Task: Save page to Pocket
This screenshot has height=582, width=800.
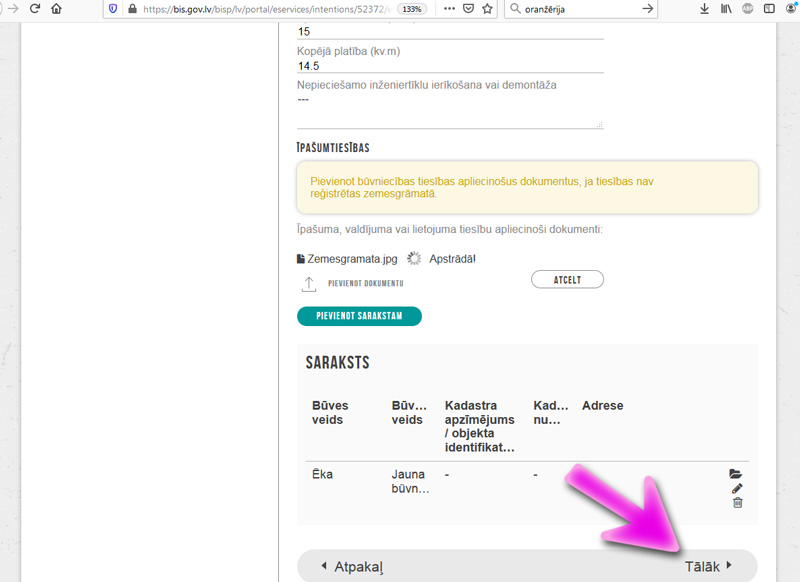Action: pos(468,9)
